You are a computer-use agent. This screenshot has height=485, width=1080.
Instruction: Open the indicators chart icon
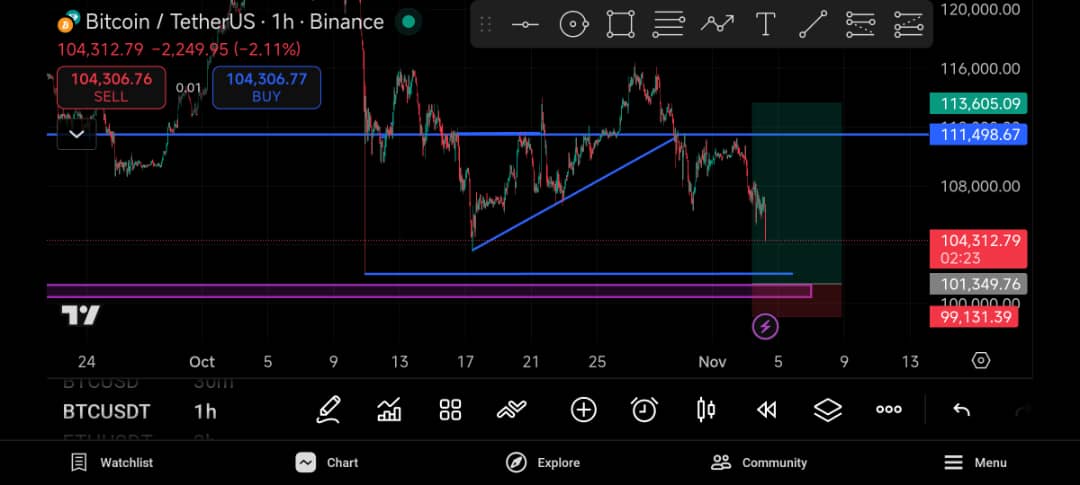389,410
